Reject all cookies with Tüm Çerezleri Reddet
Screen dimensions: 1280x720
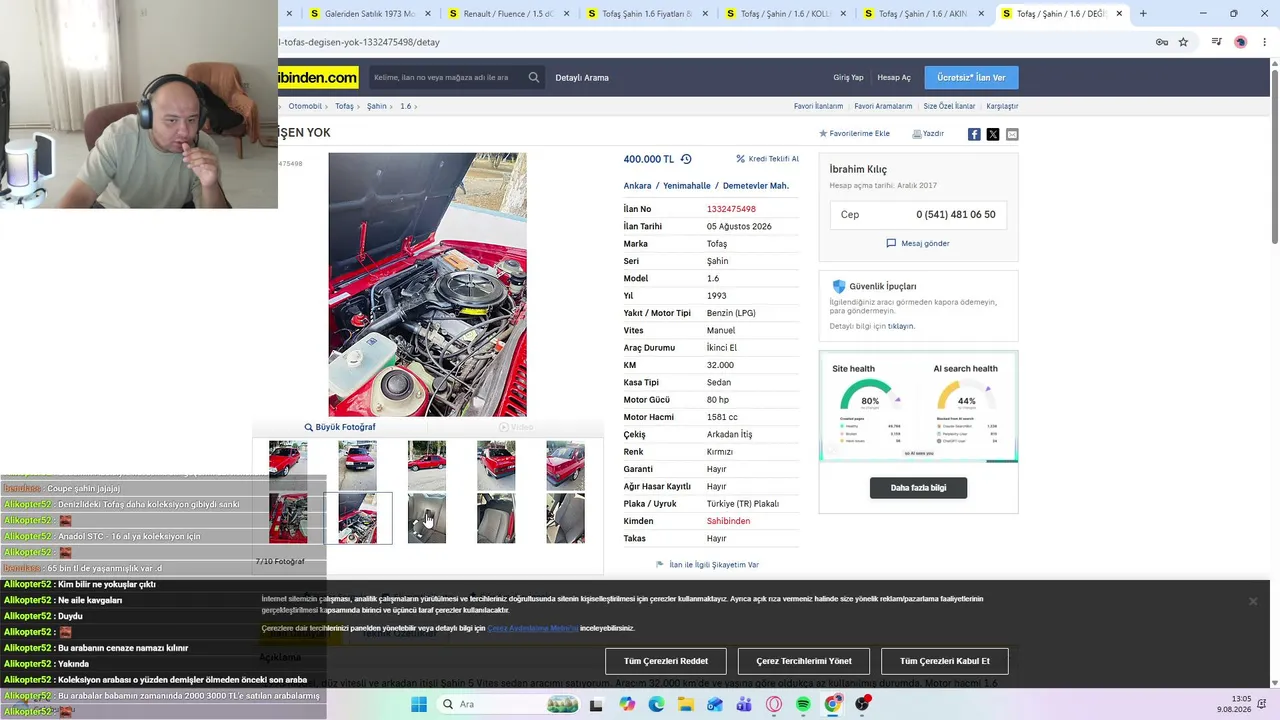[666, 661]
